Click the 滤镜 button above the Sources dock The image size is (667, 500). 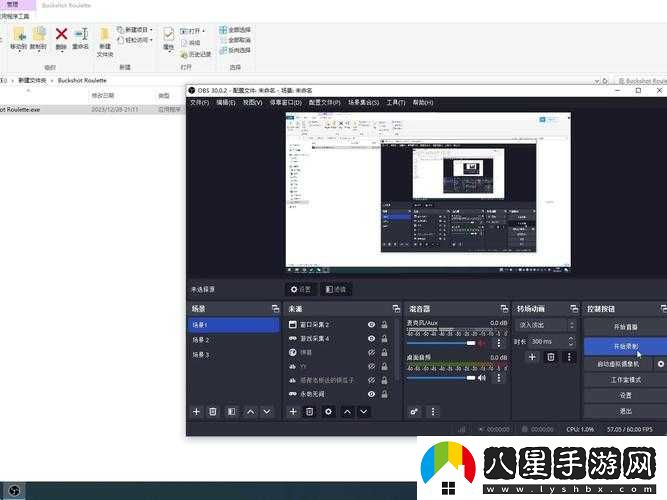pyautogui.click(x=336, y=289)
